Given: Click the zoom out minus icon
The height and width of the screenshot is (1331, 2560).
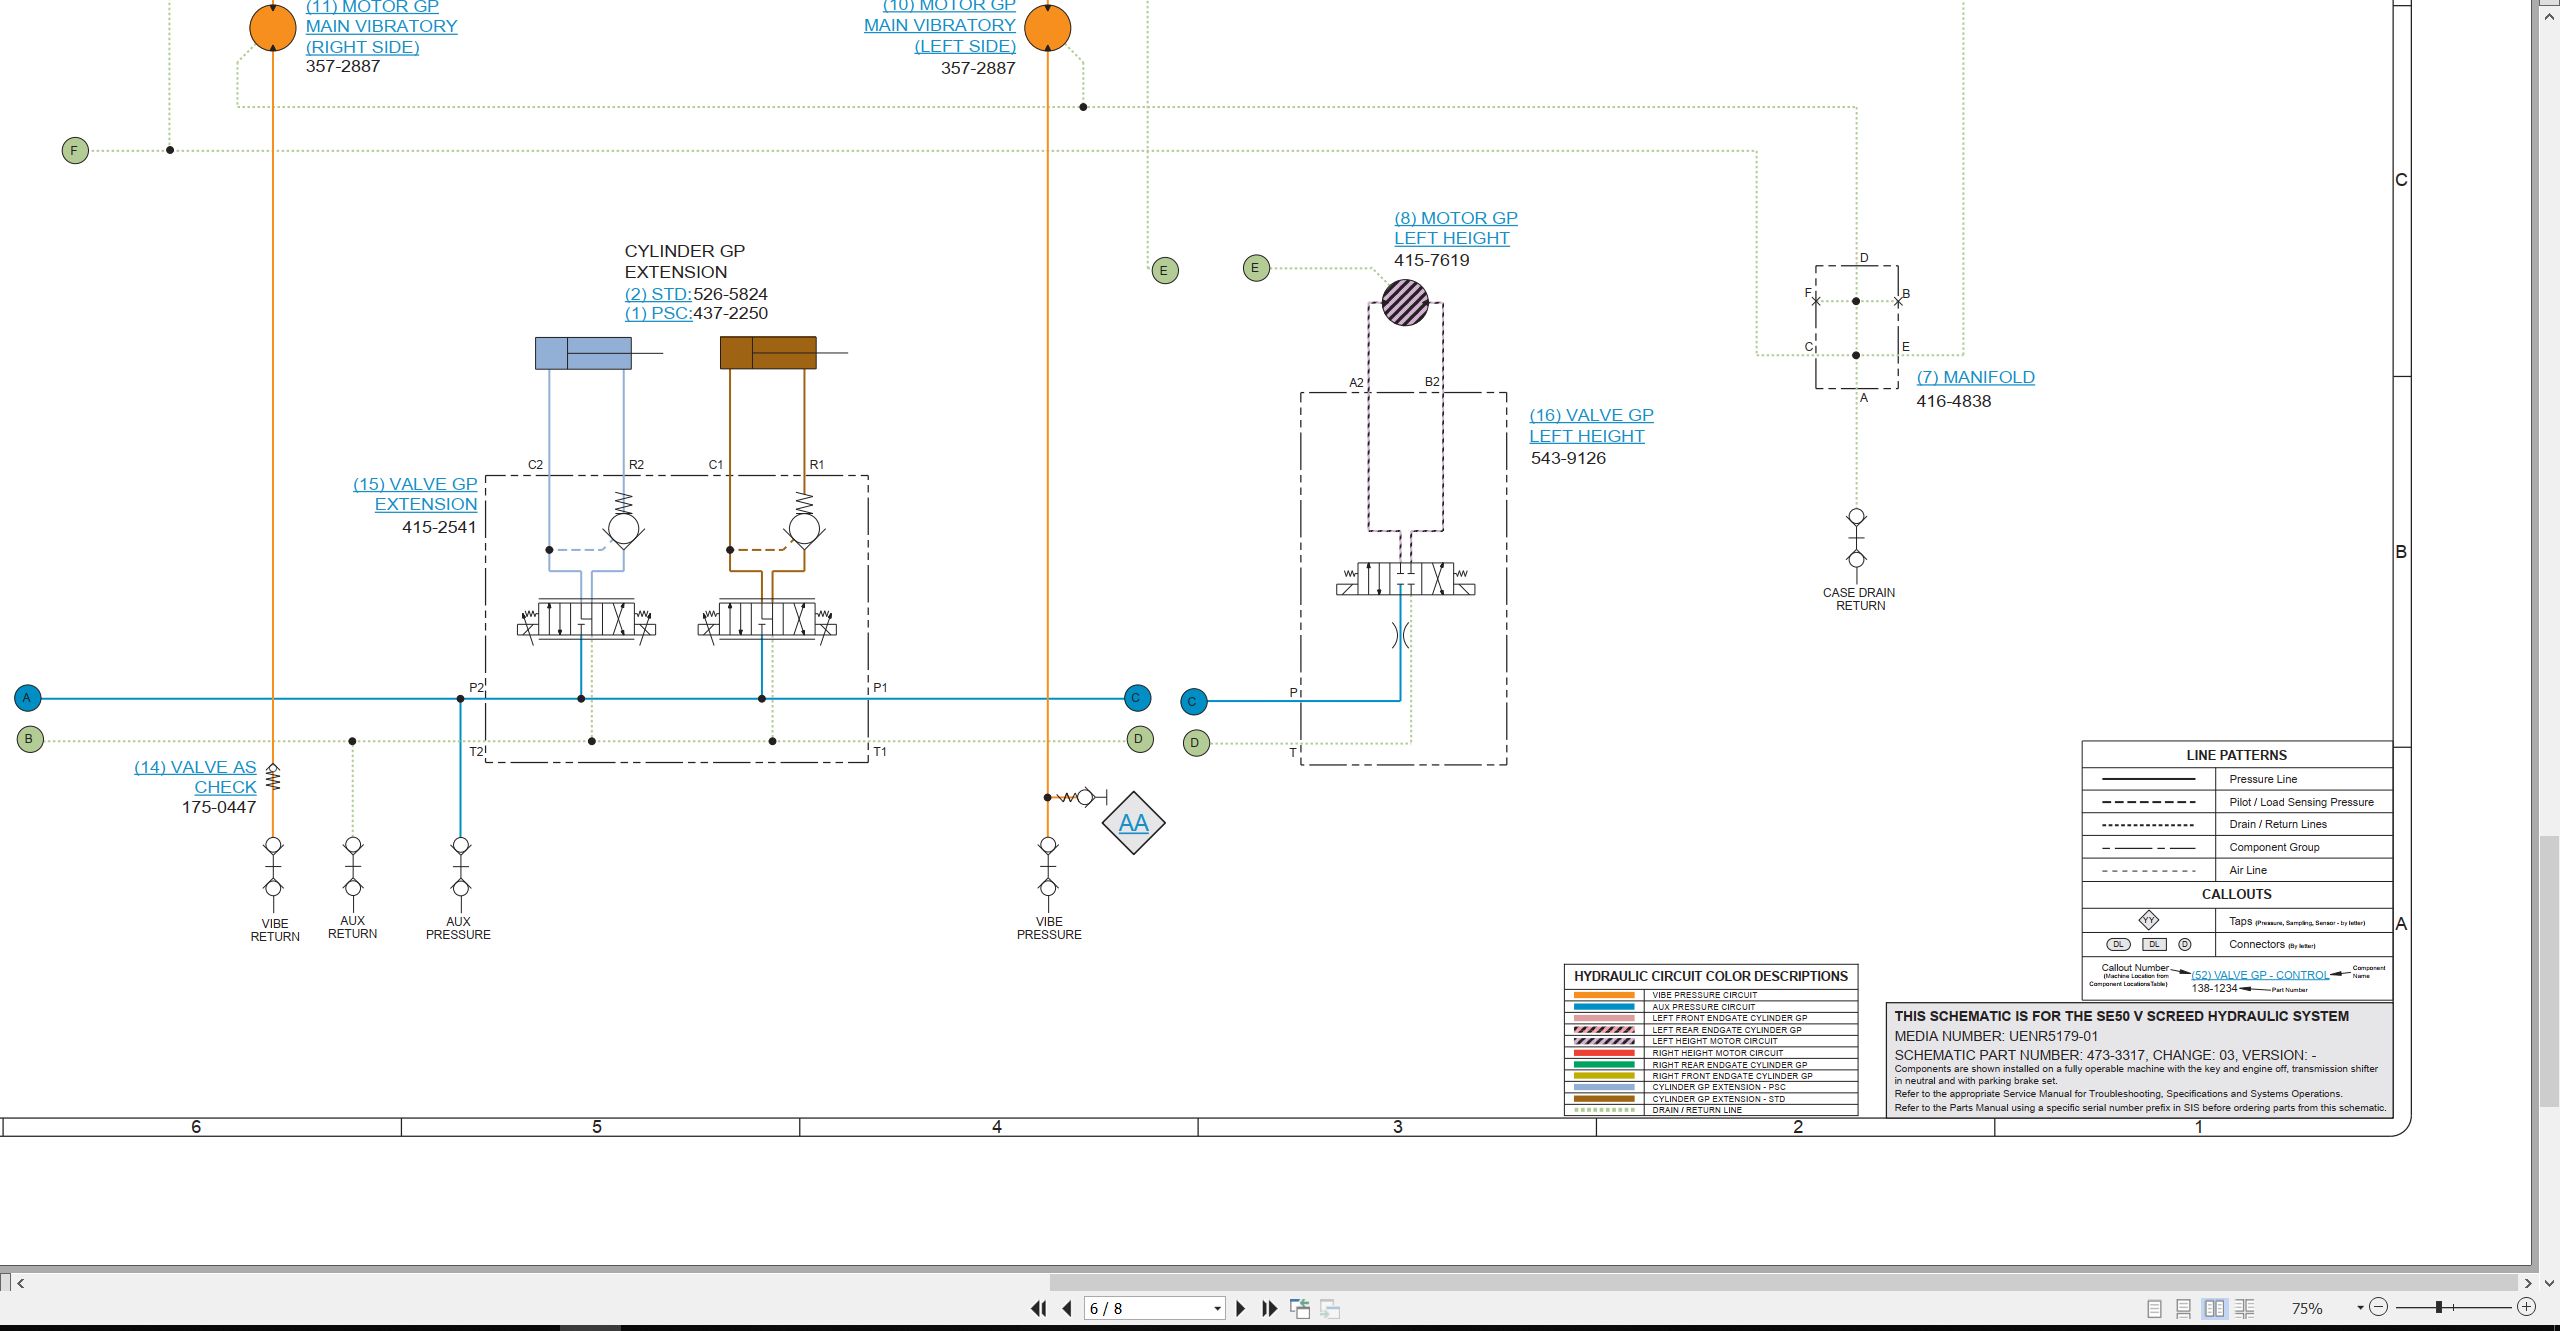Looking at the screenshot, I should click(x=2379, y=1307).
